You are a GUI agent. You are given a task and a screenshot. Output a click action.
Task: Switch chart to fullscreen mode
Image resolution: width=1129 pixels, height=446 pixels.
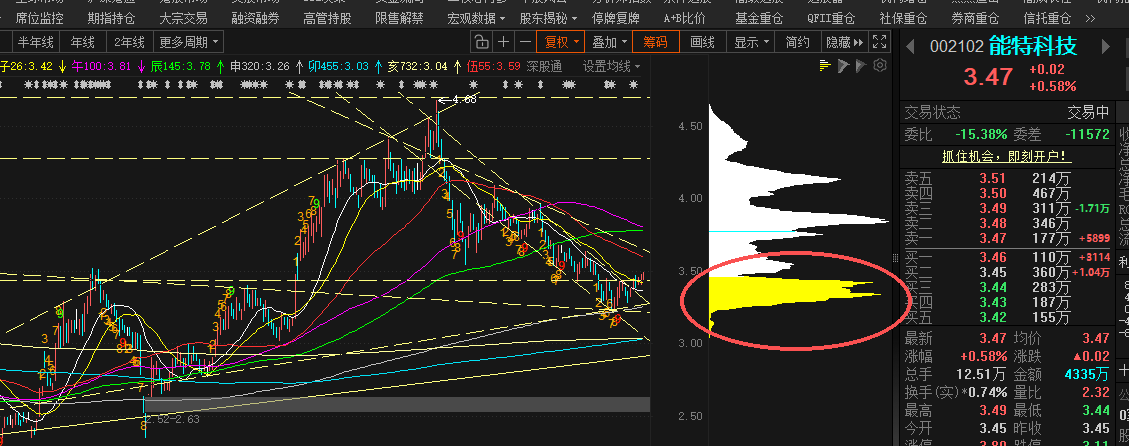point(879,42)
